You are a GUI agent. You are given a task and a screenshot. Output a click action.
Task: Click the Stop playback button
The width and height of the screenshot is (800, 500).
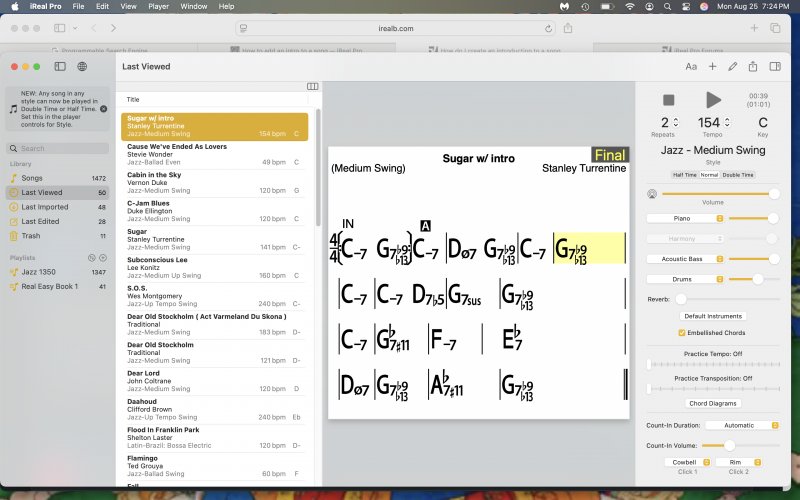click(x=668, y=100)
